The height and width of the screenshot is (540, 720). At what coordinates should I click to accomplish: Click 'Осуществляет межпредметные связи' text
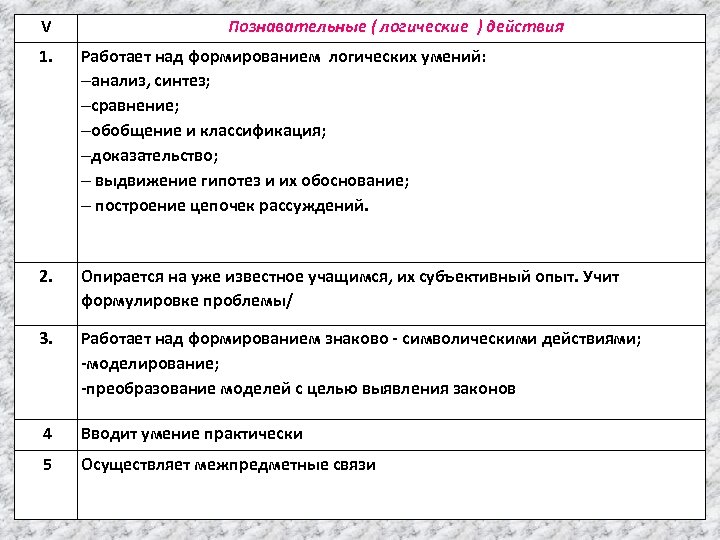(228, 465)
